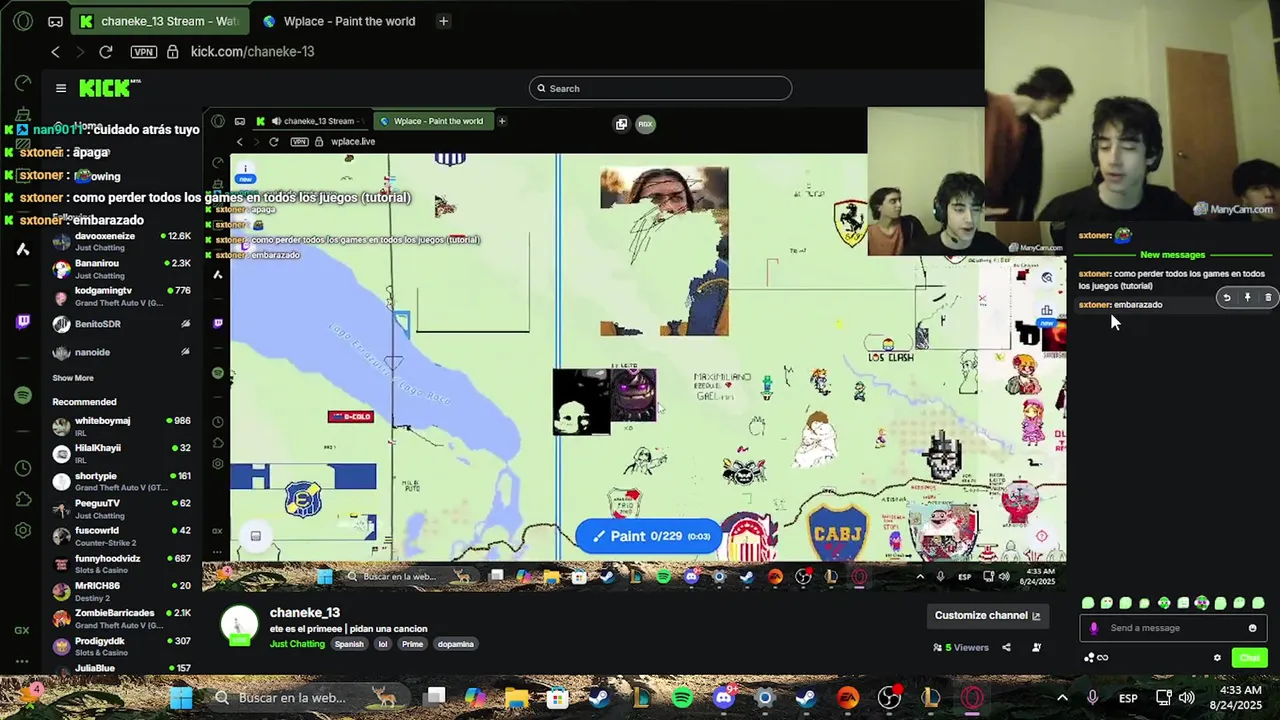Switch to Wplace - Paint the world tab
The width and height of the screenshot is (1280, 720).
(x=340, y=21)
